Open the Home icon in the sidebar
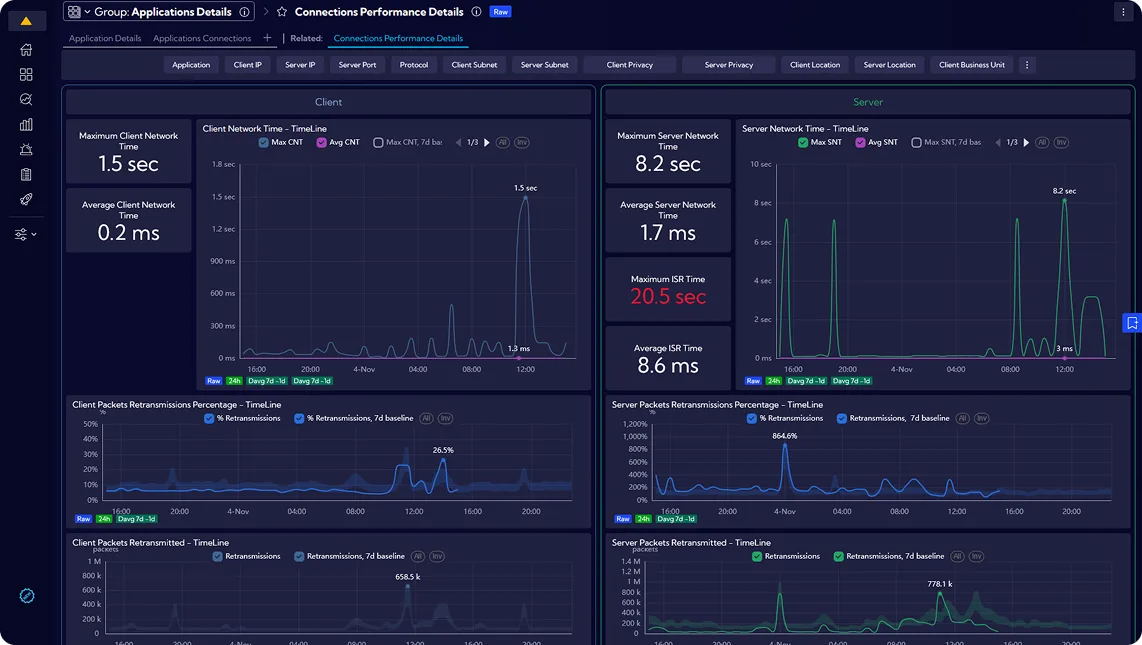This screenshot has width=1142, height=645. point(26,50)
